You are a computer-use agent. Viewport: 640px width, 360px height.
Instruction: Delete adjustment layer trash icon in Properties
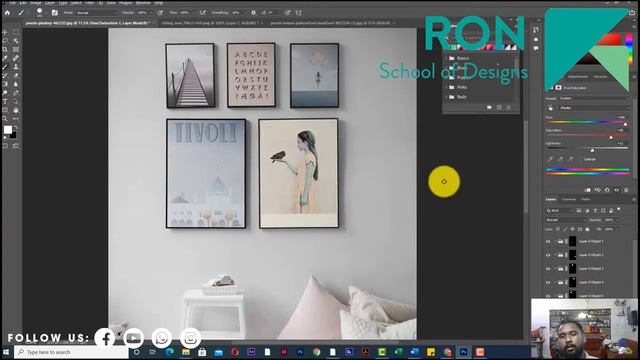click(626, 190)
